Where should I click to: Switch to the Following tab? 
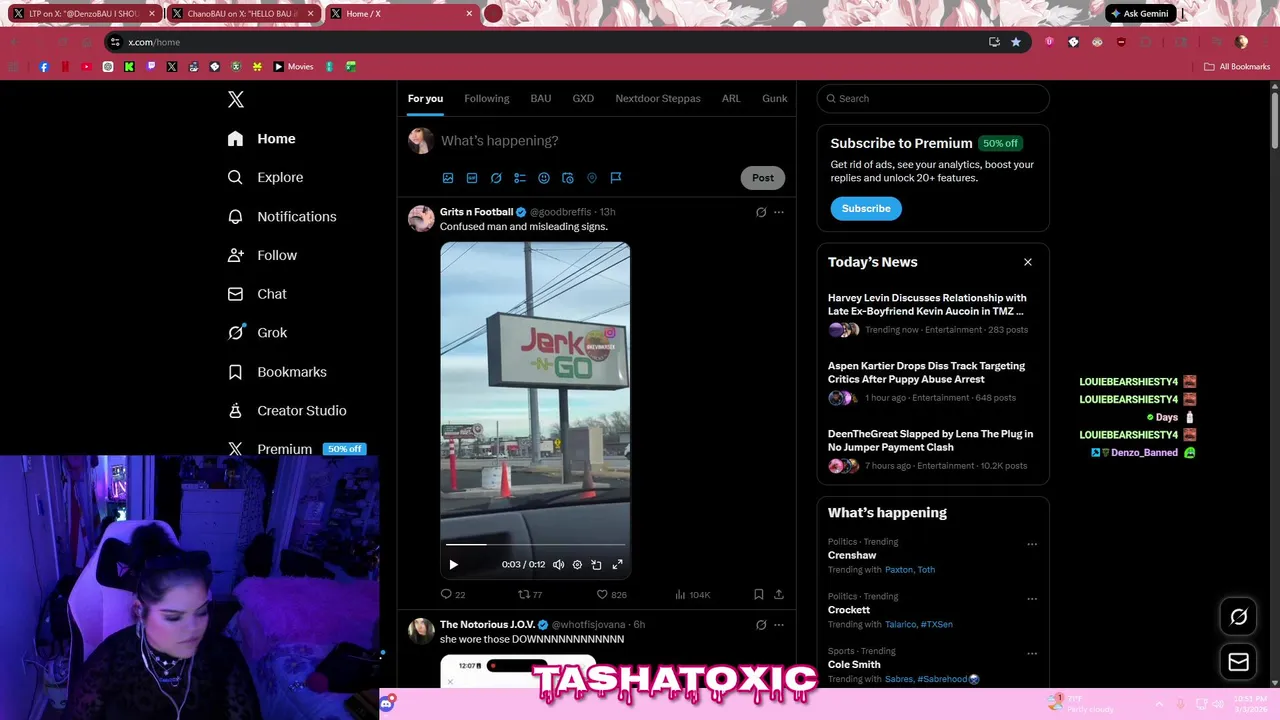(x=487, y=98)
